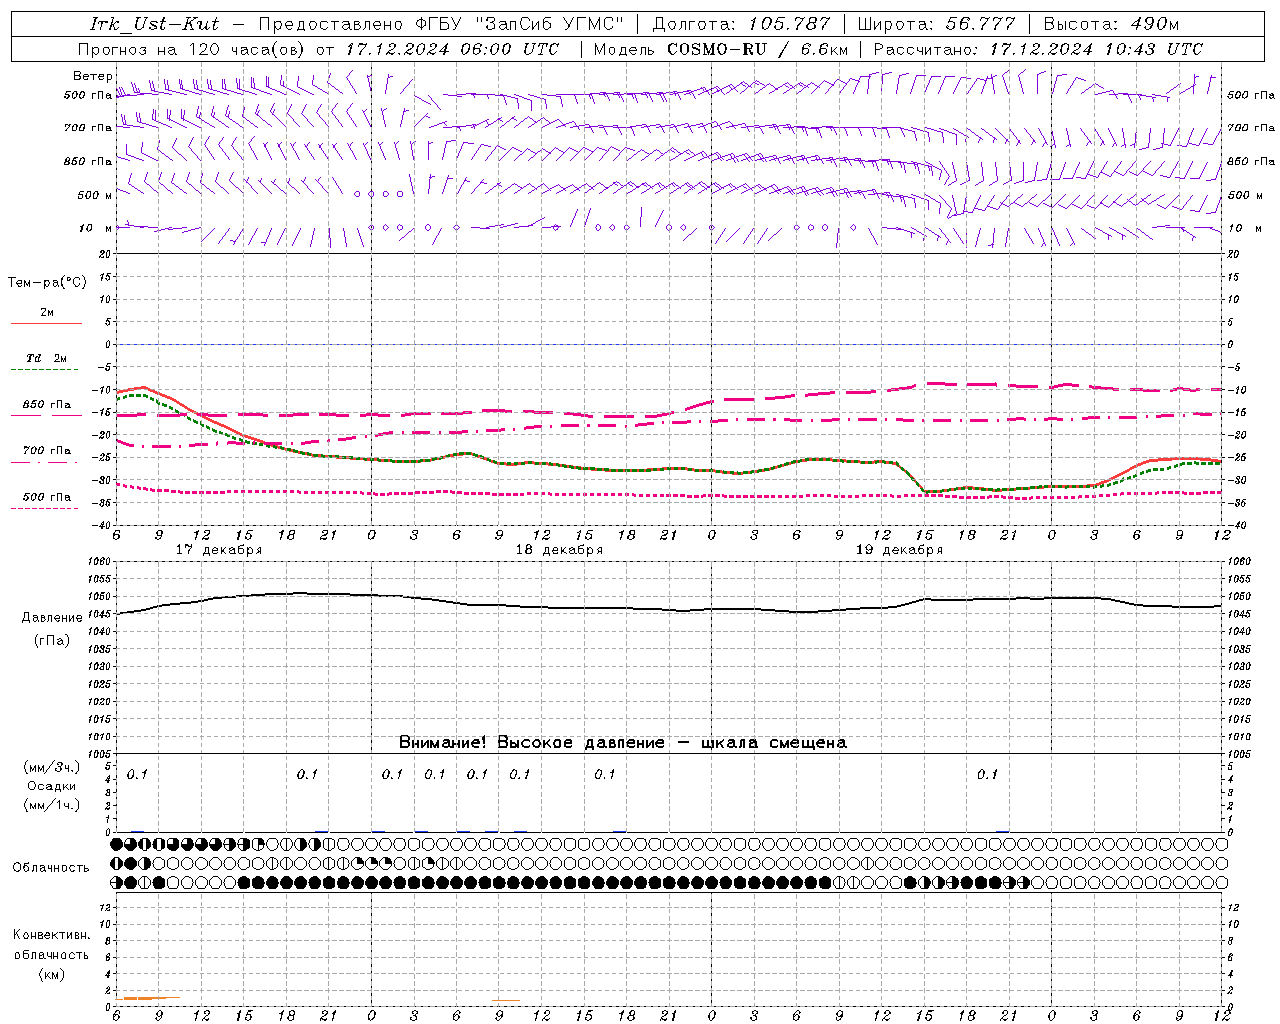Click the Td 2м dew point legend entry
Viewport: 1280px width, 1024px height.
pyautogui.click(x=46, y=363)
